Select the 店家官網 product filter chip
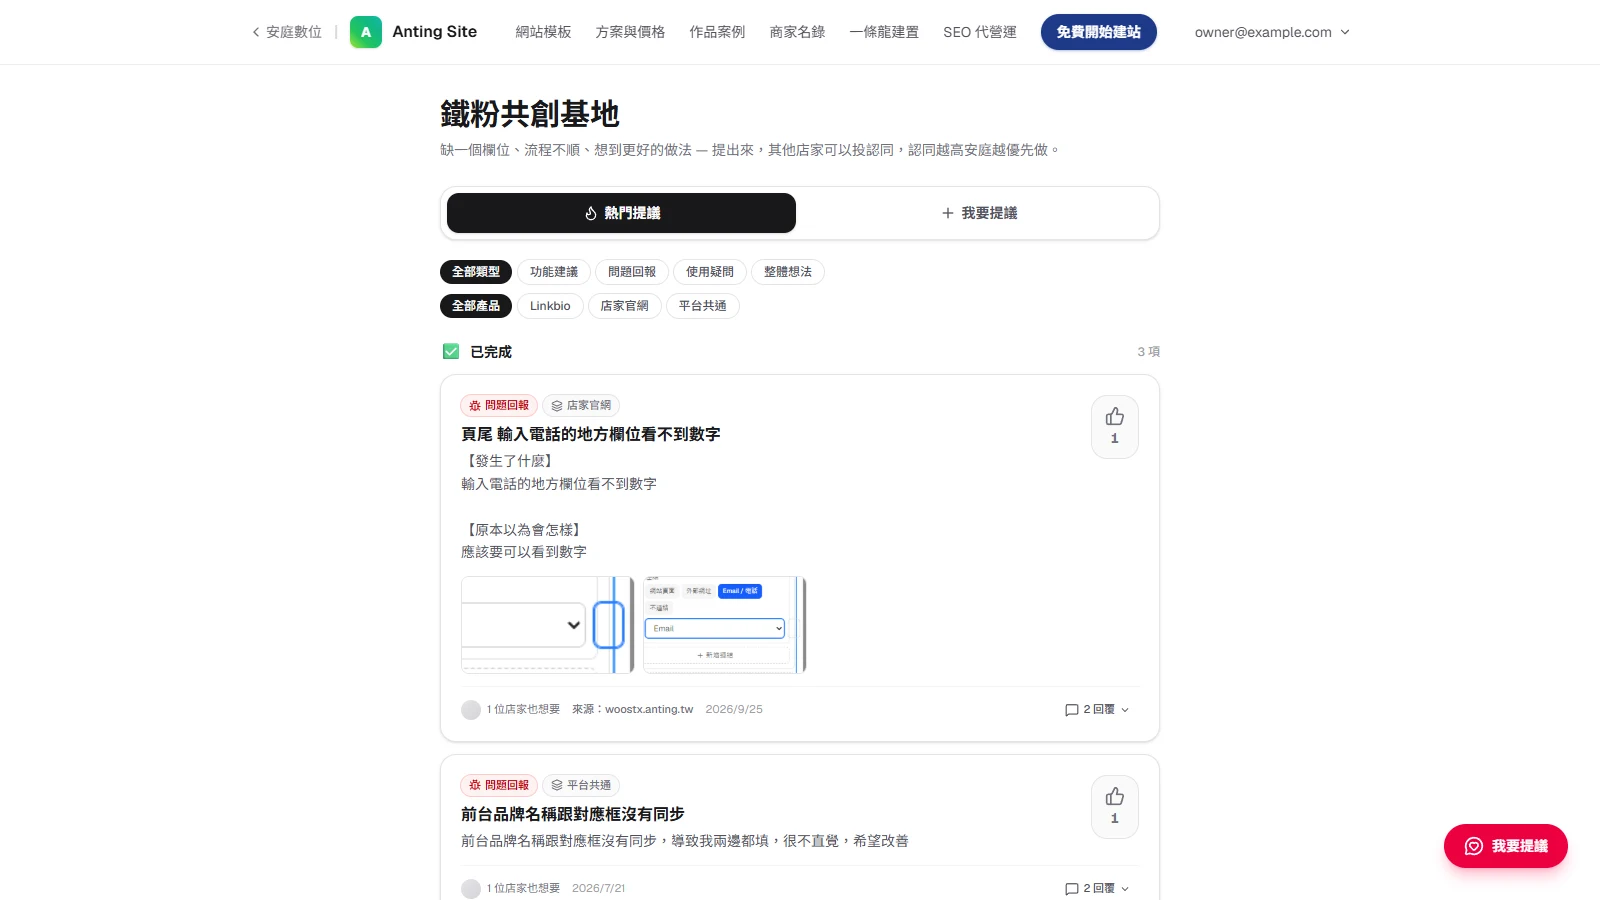The height and width of the screenshot is (900, 1600). (x=625, y=306)
